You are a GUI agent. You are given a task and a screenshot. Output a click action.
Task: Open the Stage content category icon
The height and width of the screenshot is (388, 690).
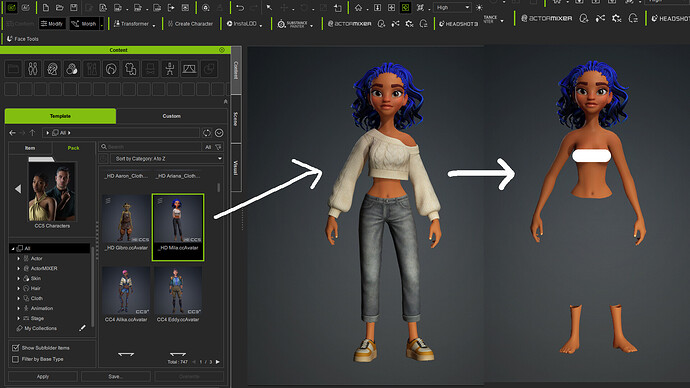[x=189, y=69]
